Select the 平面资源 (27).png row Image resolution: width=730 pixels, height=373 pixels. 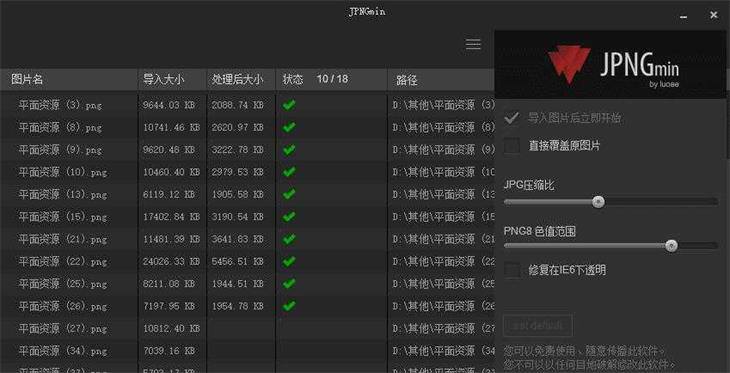(x=247, y=328)
